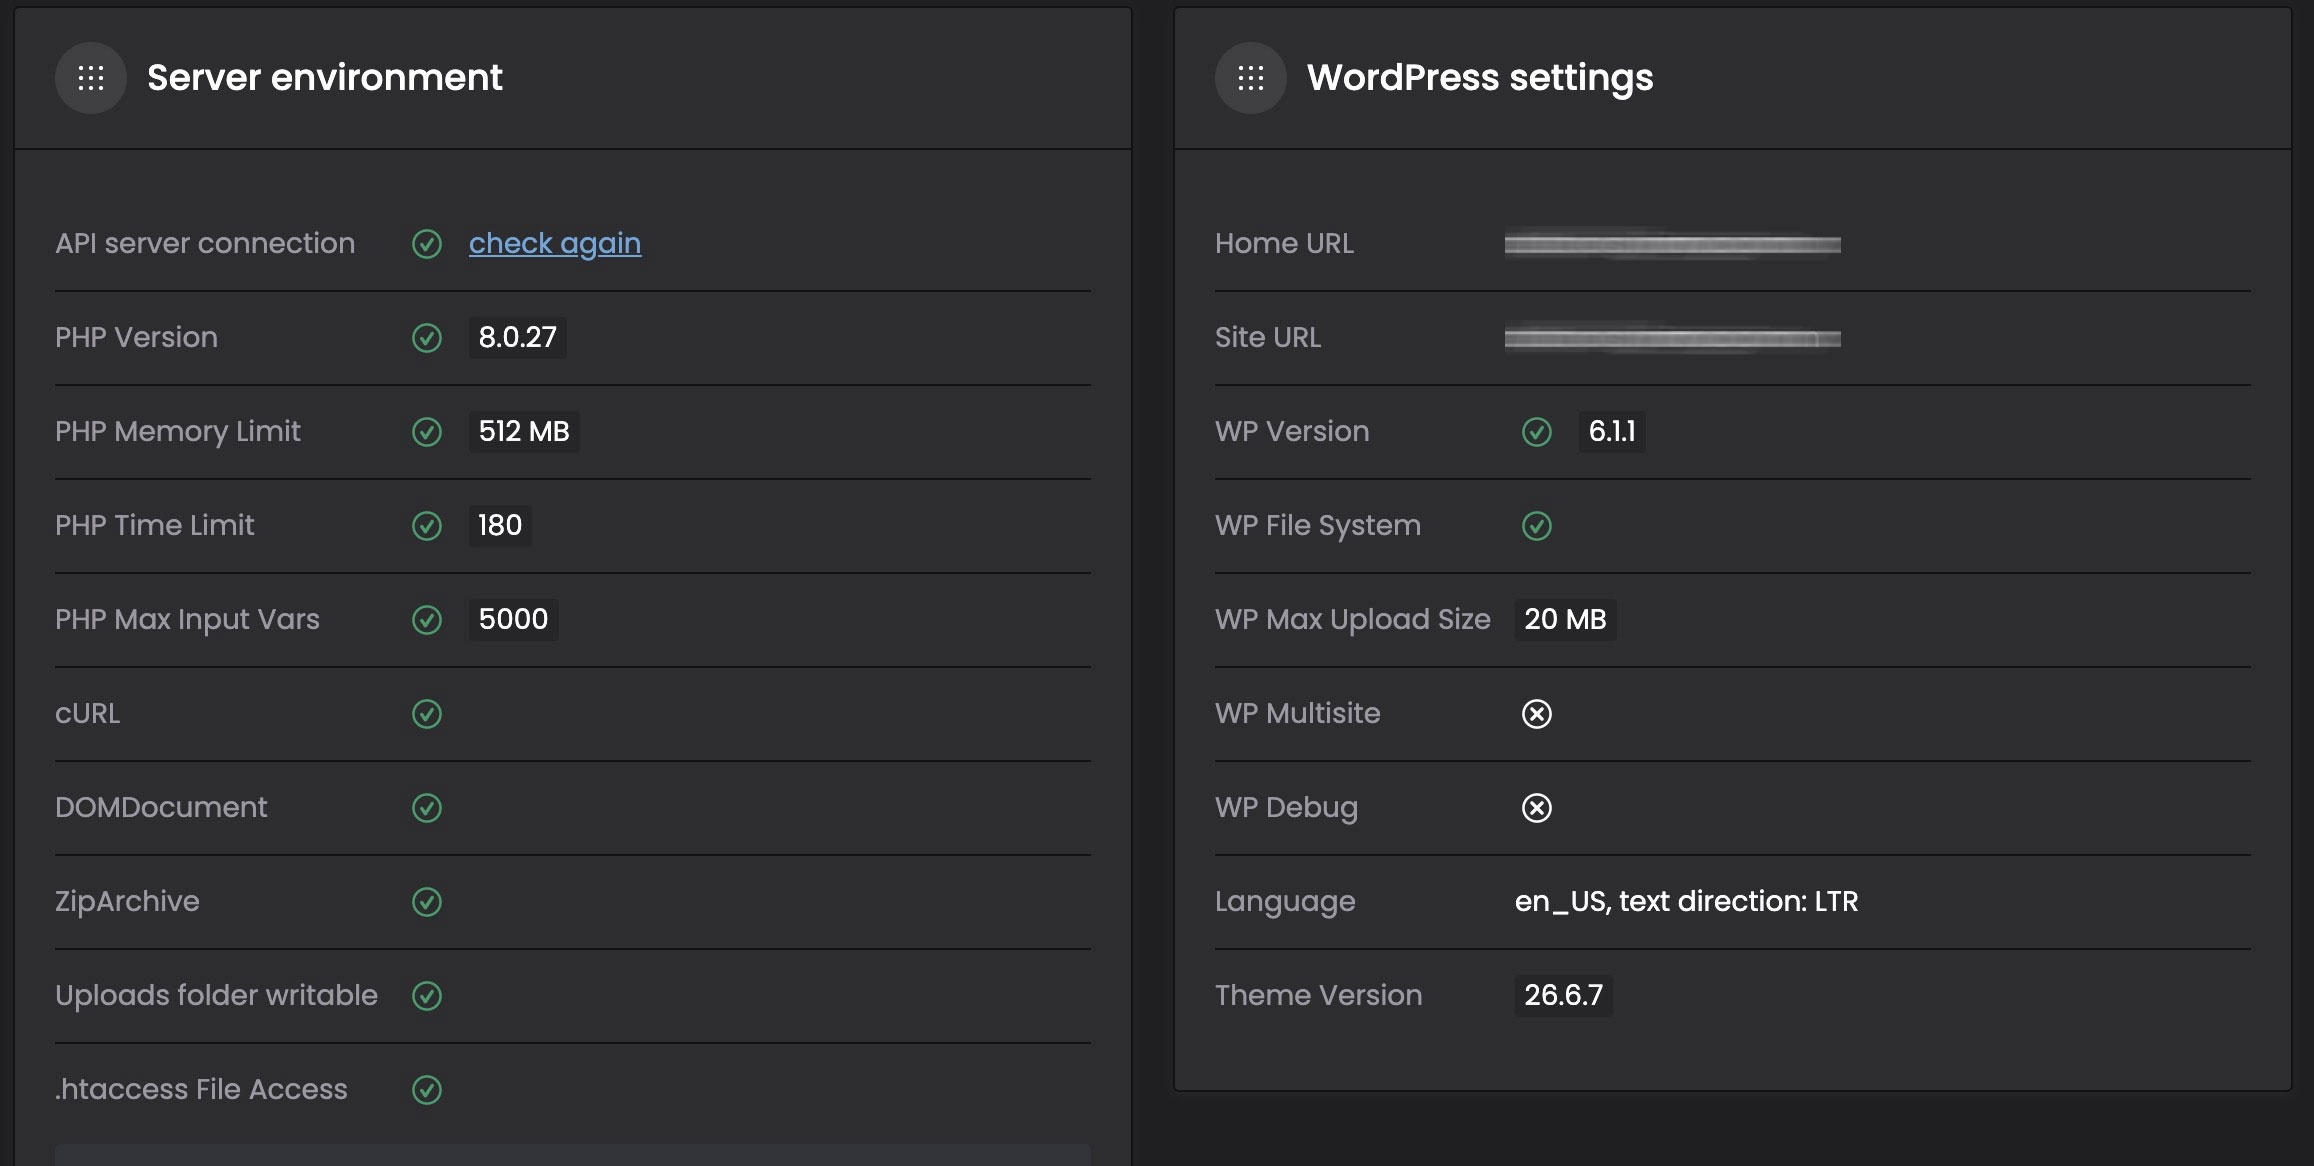Select the time limit value 180

tap(500, 525)
